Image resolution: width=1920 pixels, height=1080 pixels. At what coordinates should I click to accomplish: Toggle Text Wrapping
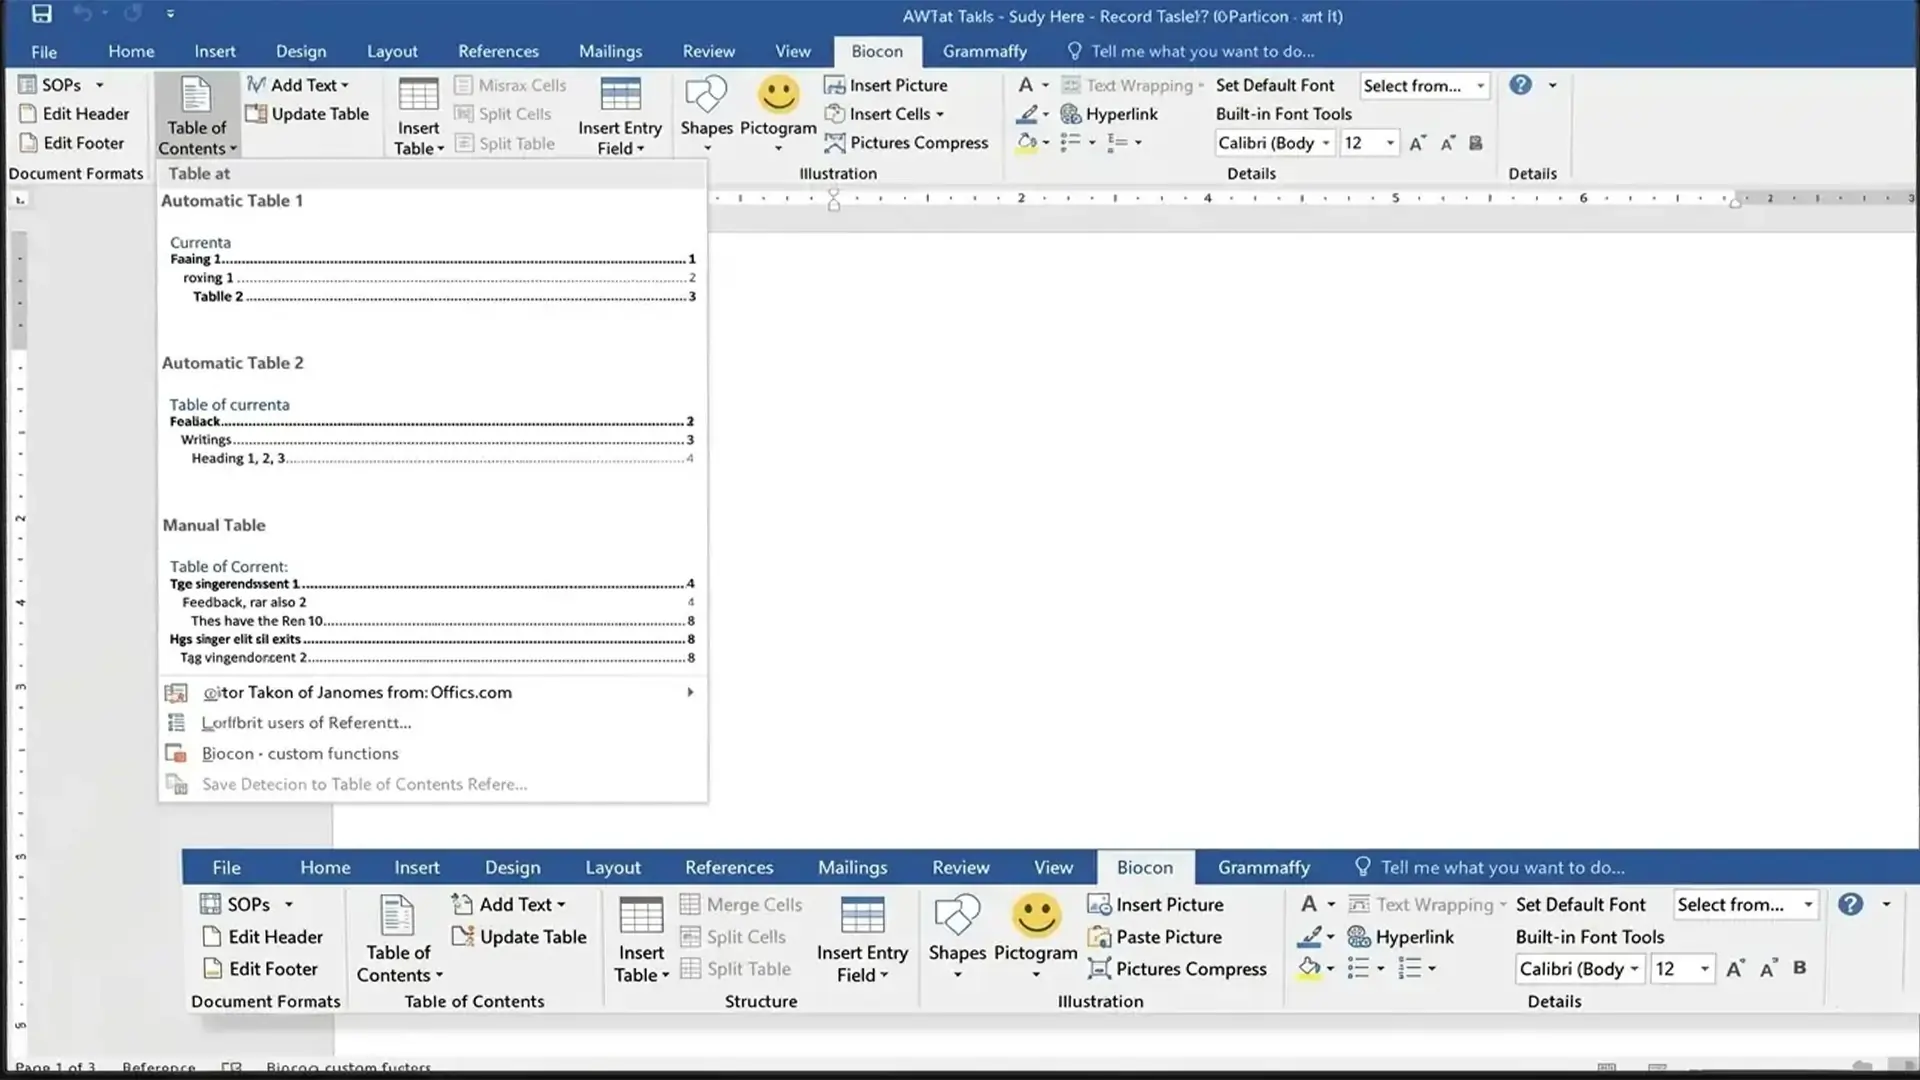pos(1133,85)
